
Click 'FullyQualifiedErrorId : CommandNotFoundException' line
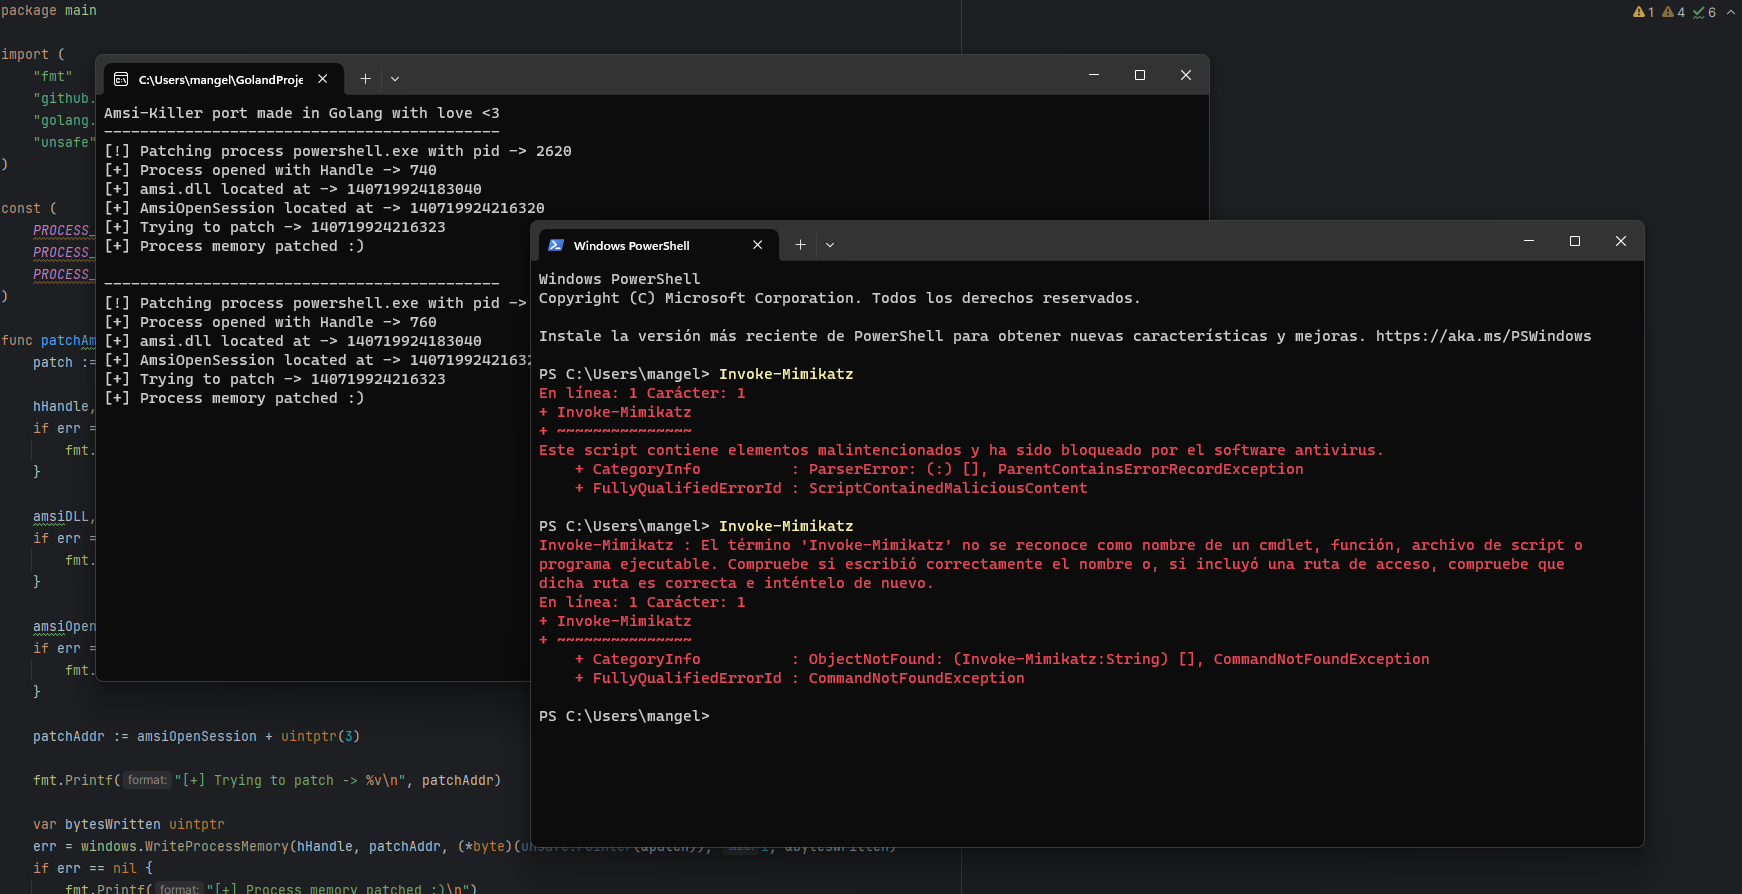800,678
